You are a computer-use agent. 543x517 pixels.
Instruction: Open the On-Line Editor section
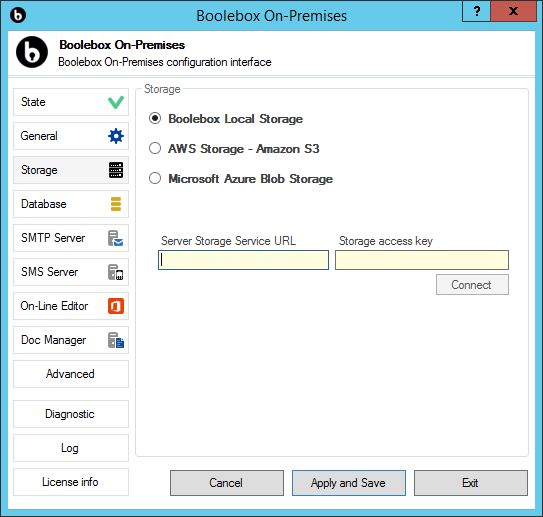pyautogui.click(x=71, y=306)
